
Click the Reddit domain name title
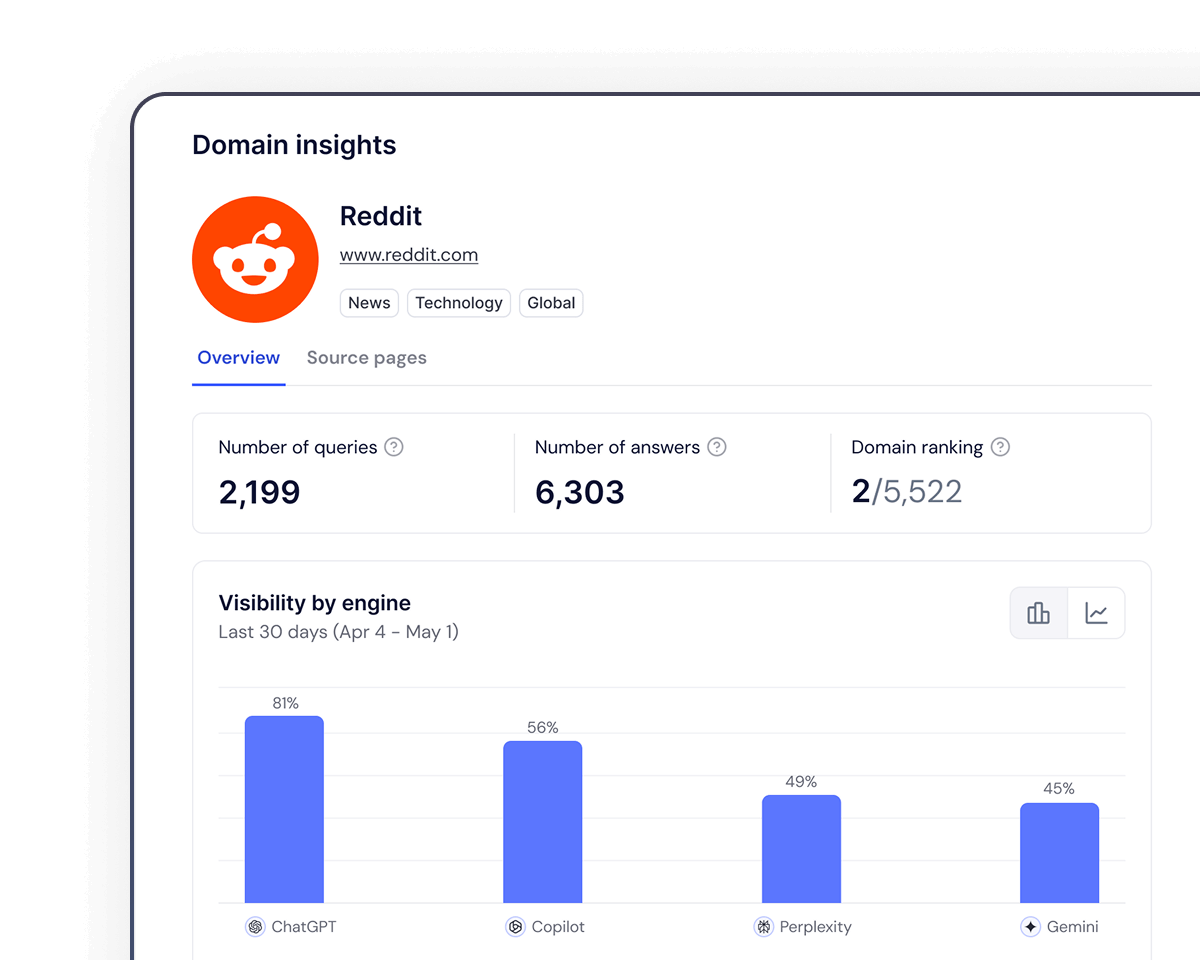pos(381,216)
